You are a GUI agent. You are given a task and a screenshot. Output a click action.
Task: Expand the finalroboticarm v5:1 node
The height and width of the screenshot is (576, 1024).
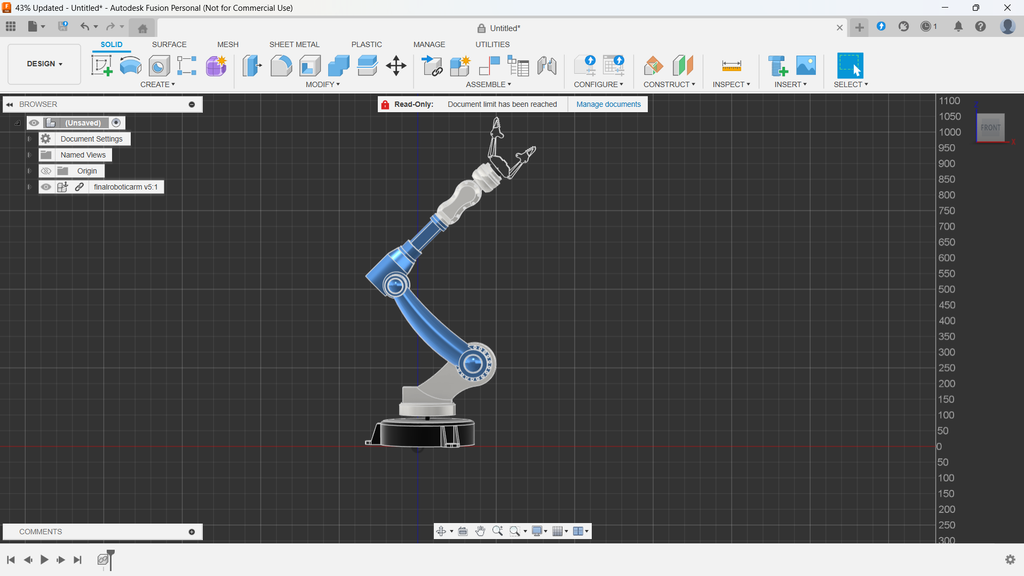(x=29, y=187)
